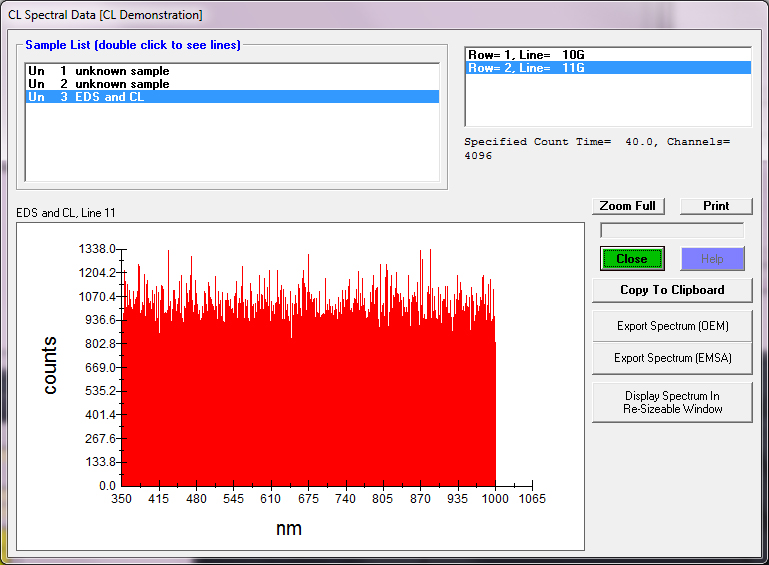Copy the spectrum to clipboard

coord(672,290)
